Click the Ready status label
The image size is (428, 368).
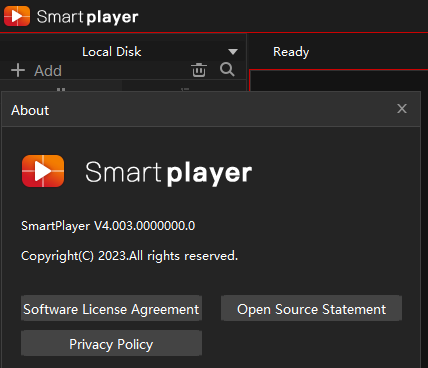tap(291, 52)
